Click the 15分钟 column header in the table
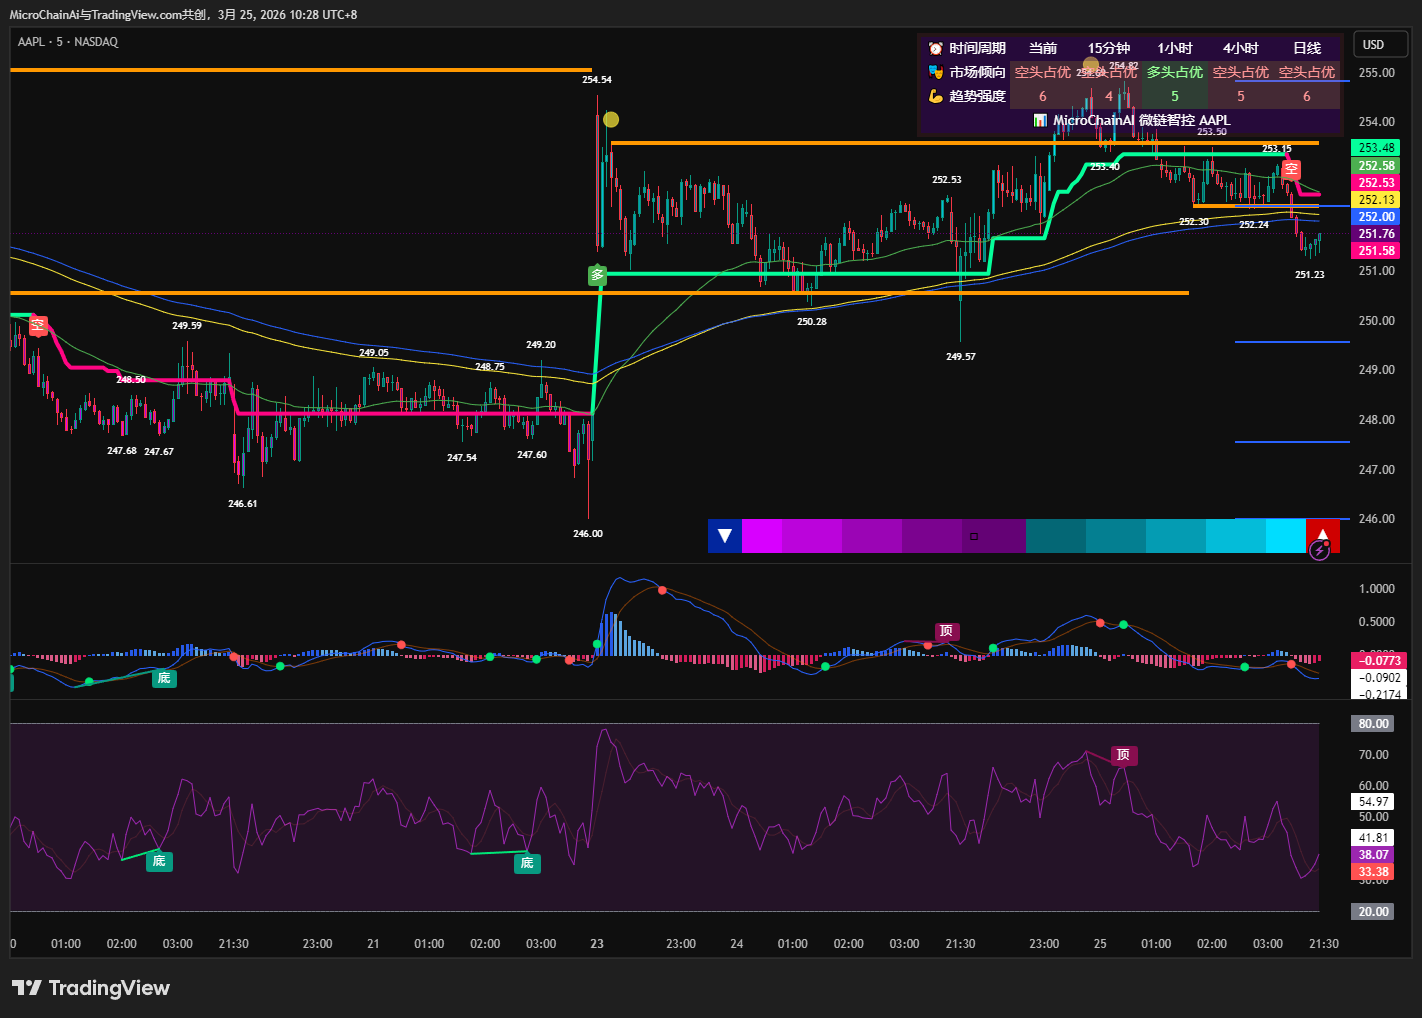The width and height of the screenshot is (1422, 1018). [1109, 48]
